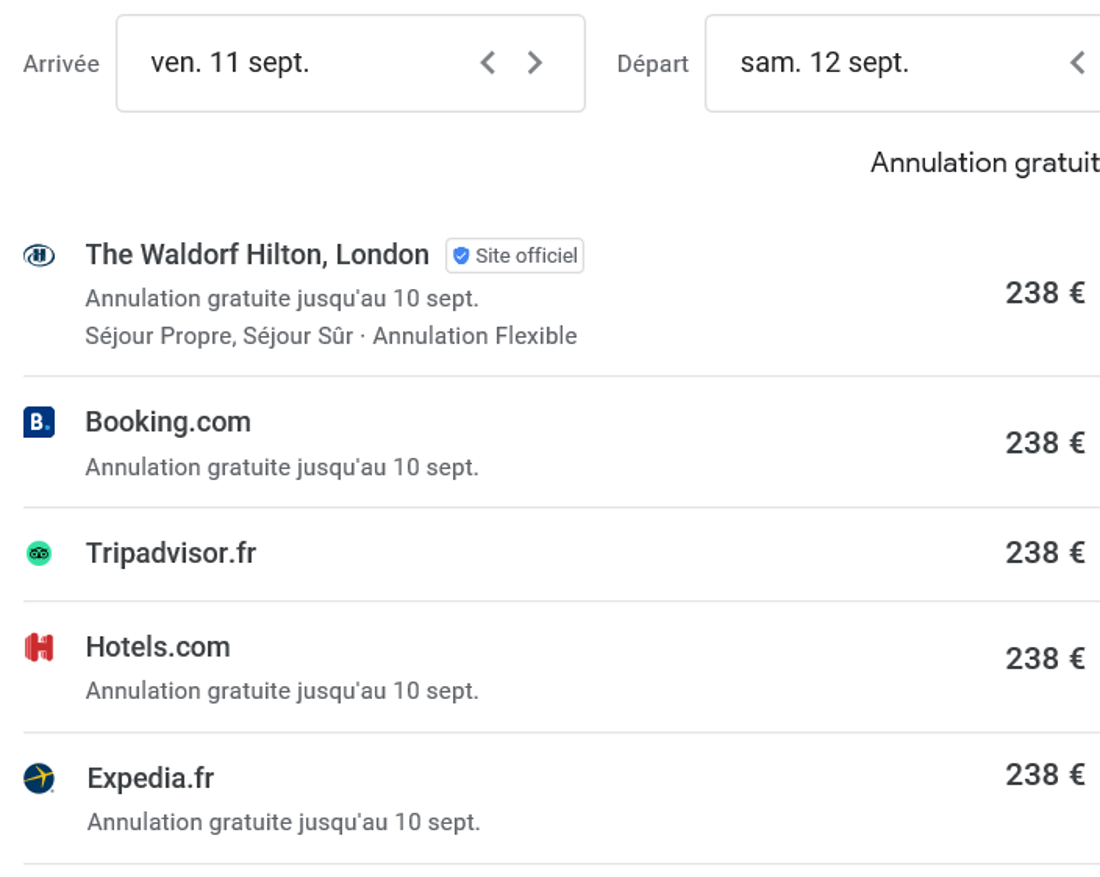Click the 238 € price for Expedia.fr

[1045, 775]
